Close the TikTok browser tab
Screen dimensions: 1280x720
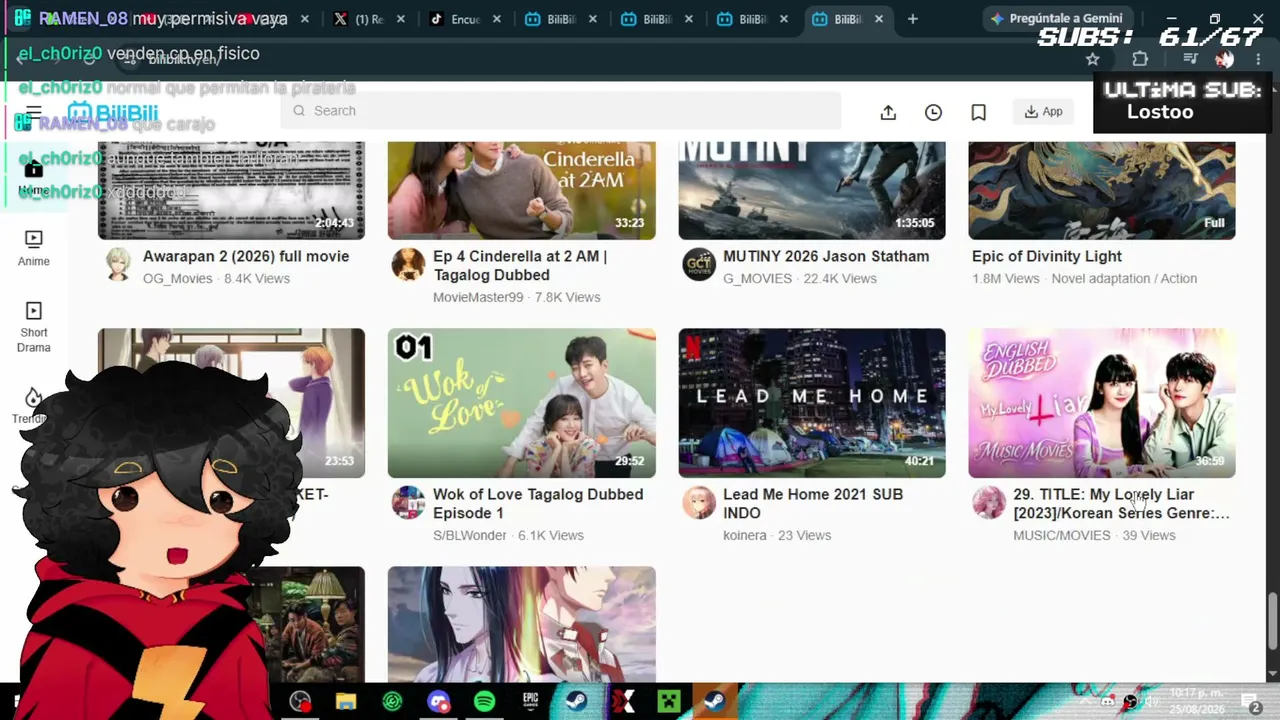pyautogui.click(x=498, y=19)
